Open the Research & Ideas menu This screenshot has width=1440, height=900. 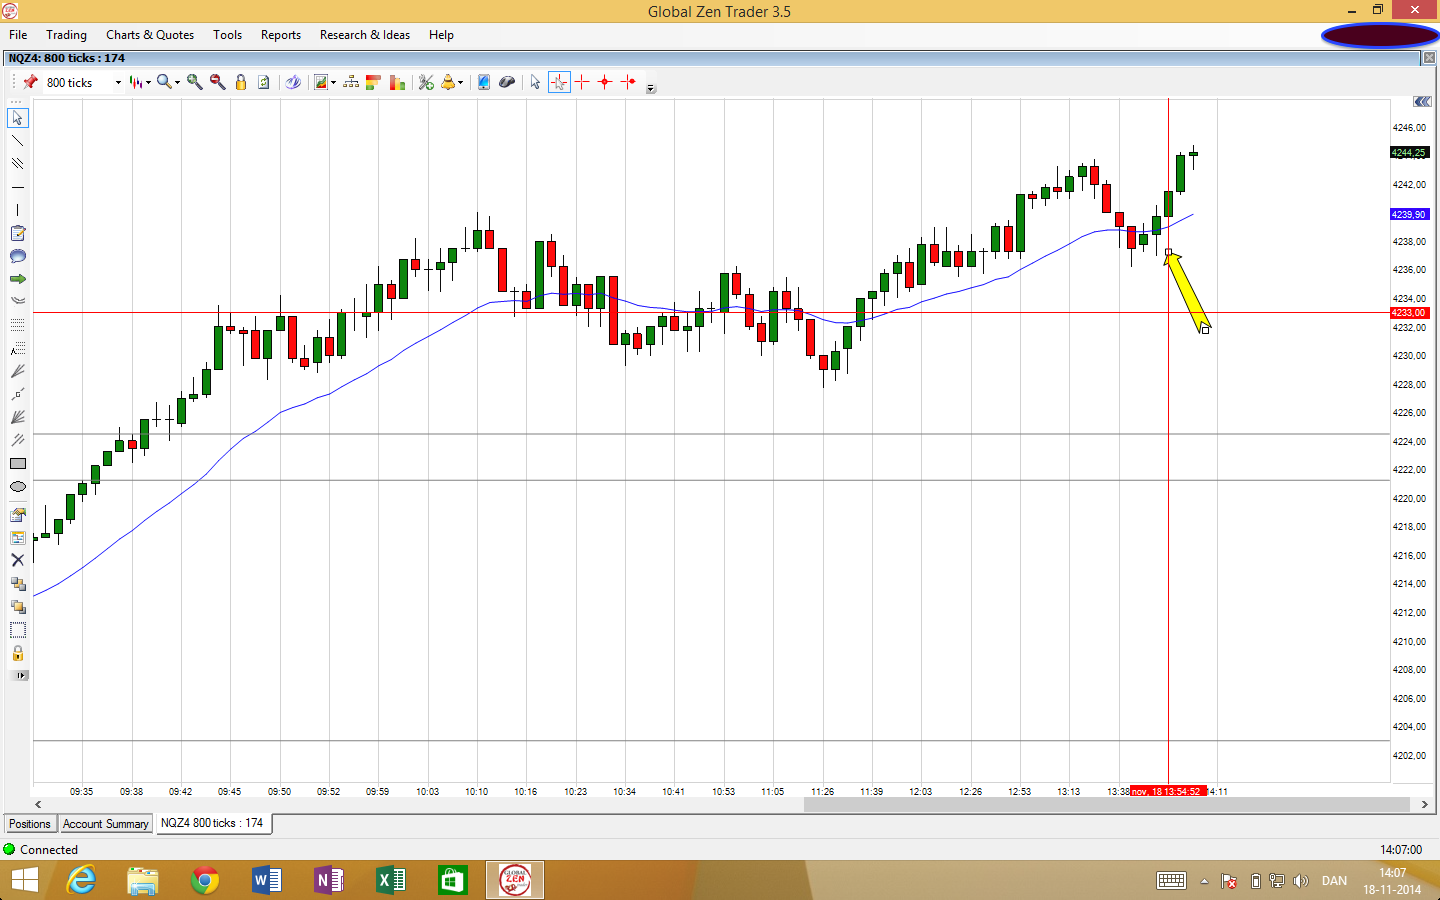pyautogui.click(x=365, y=35)
